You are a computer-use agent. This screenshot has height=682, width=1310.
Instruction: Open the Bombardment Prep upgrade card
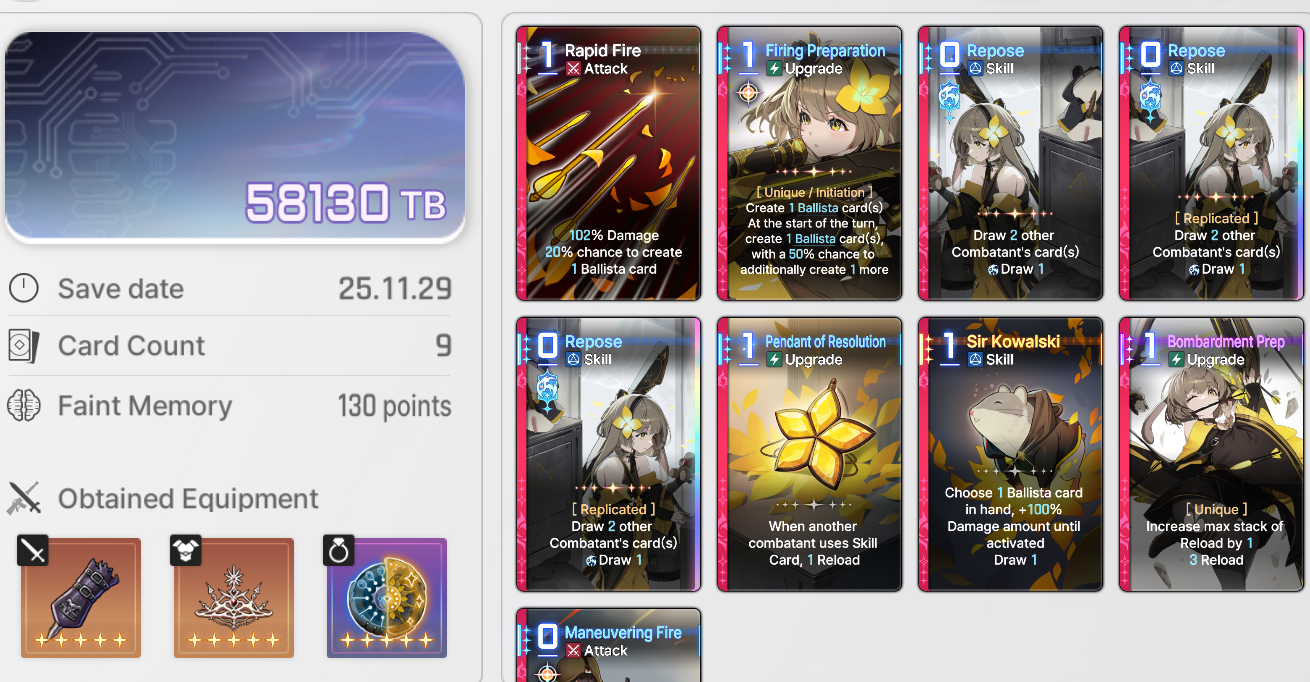pyautogui.click(x=1211, y=455)
